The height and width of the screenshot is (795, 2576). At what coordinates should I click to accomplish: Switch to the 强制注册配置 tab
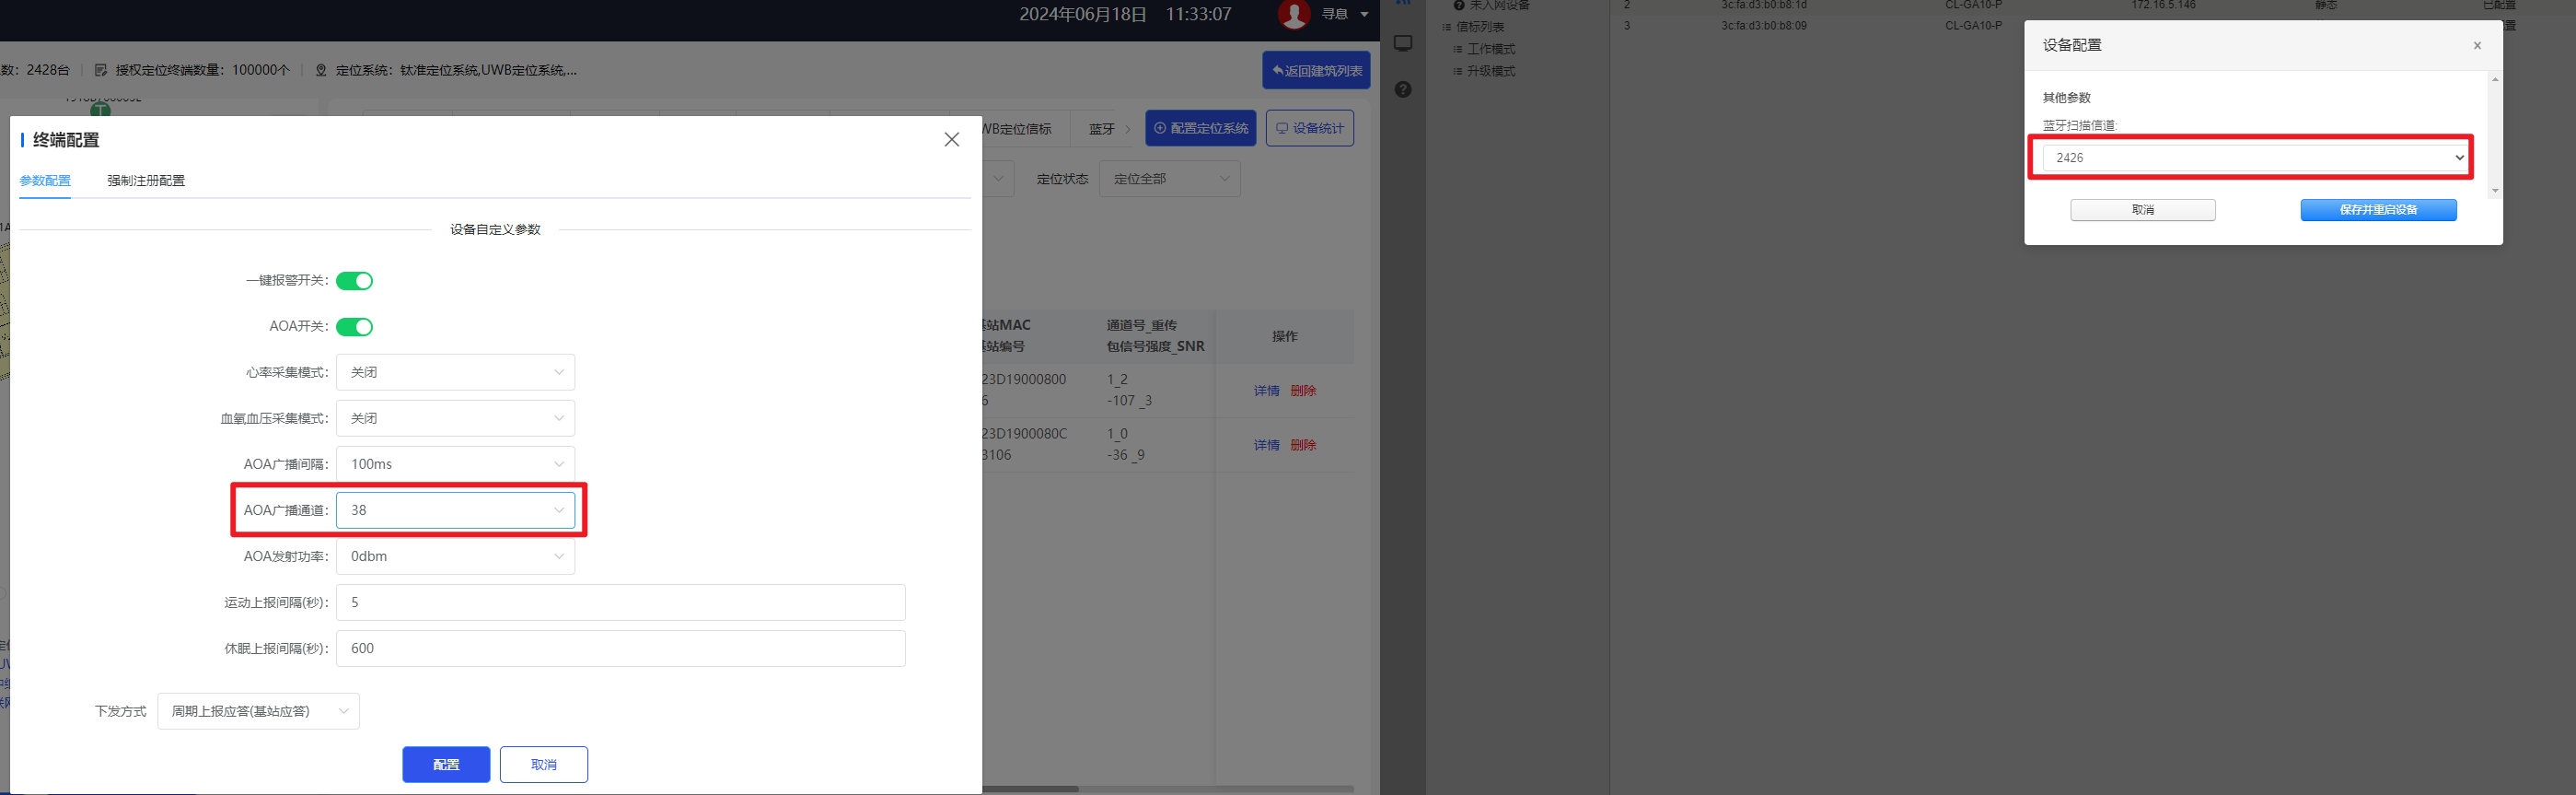(146, 181)
